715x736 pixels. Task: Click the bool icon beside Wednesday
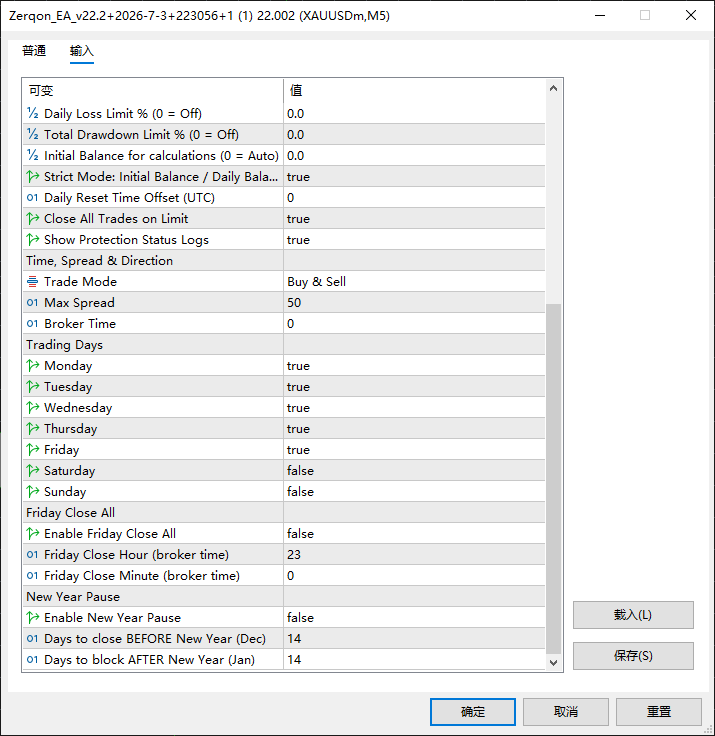coord(32,407)
